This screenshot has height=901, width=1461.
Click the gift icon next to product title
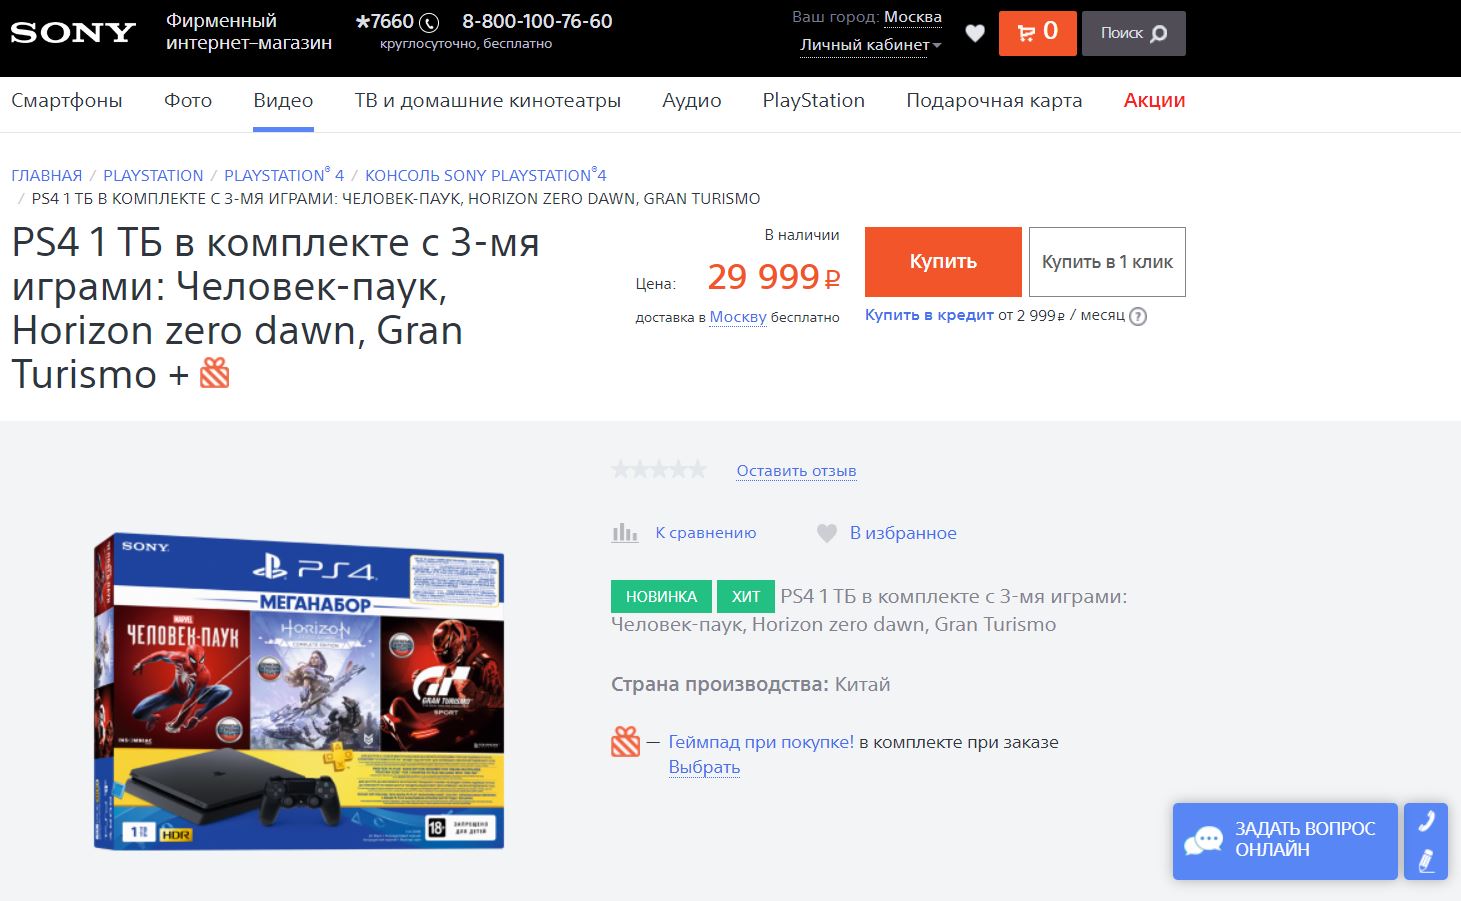[215, 373]
